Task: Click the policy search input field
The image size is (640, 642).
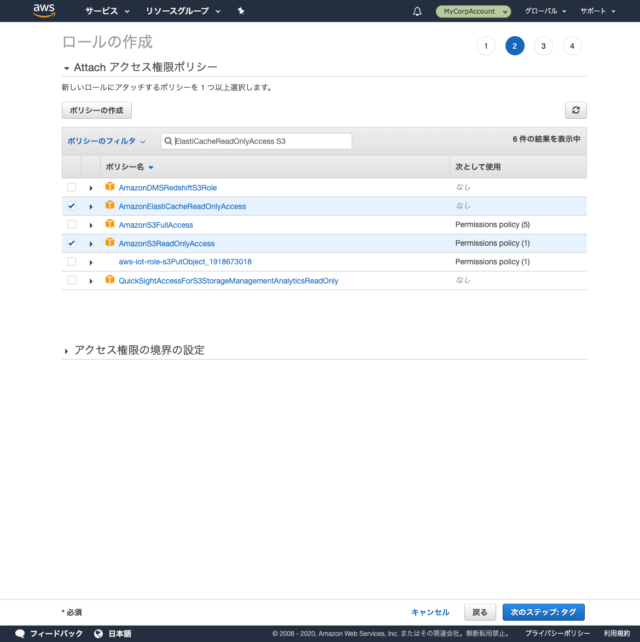Action: click(256, 141)
